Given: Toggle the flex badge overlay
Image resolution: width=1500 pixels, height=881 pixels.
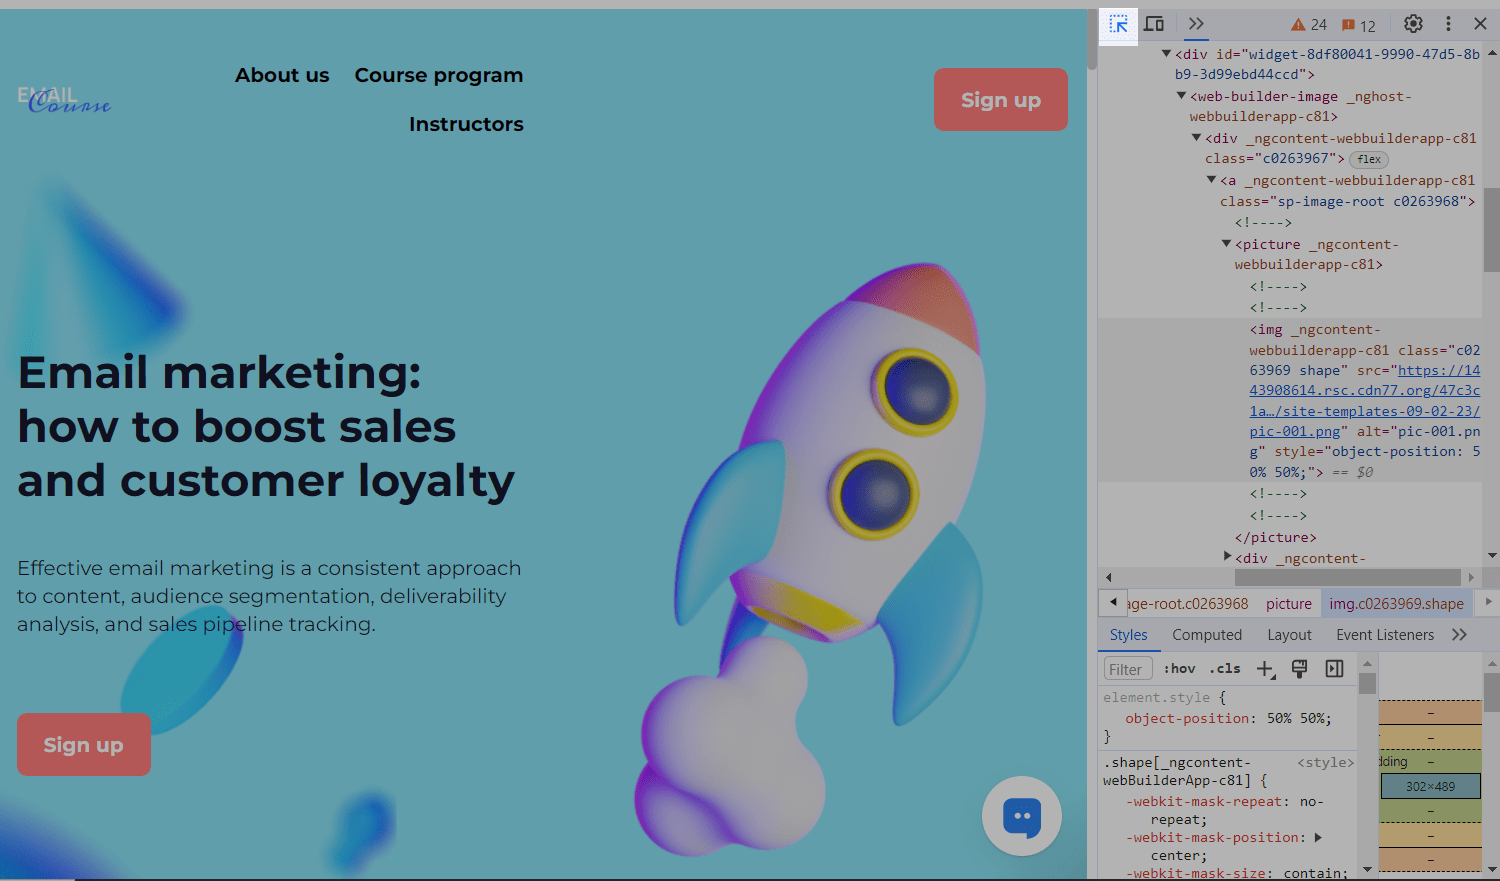Looking at the screenshot, I should pyautogui.click(x=1369, y=159).
